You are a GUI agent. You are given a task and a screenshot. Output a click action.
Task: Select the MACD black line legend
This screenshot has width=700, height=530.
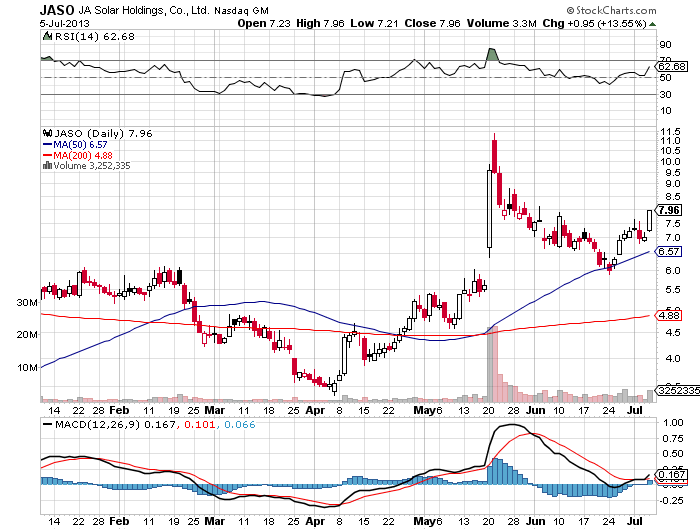pyautogui.click(x=47, y=424)
